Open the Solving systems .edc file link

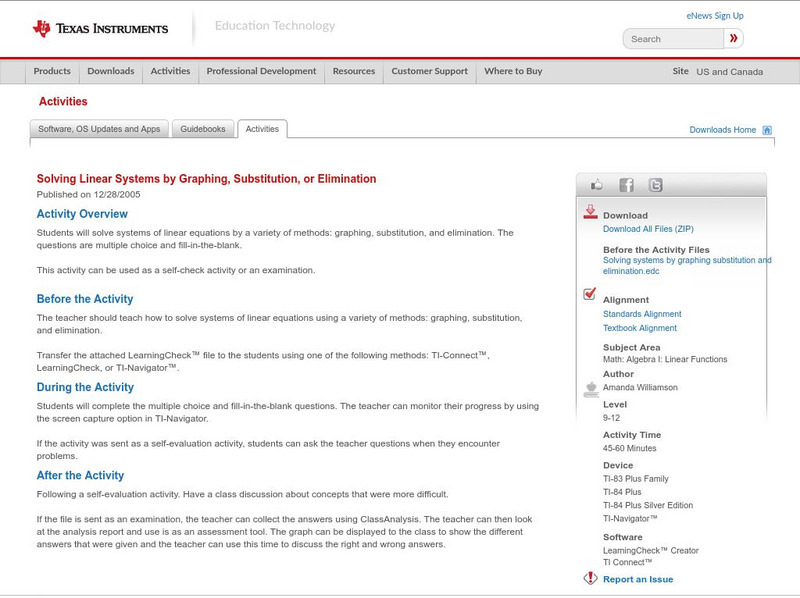687,266
